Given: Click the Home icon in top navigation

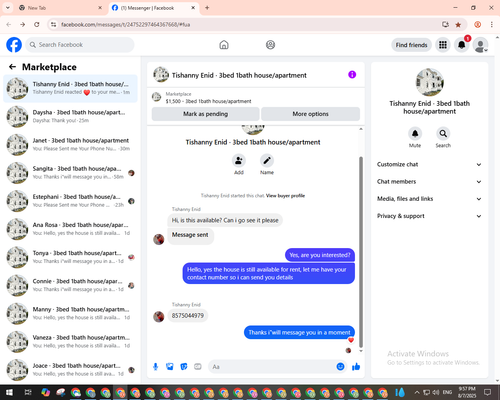Looking at the screenshot, I should [224, 45].
